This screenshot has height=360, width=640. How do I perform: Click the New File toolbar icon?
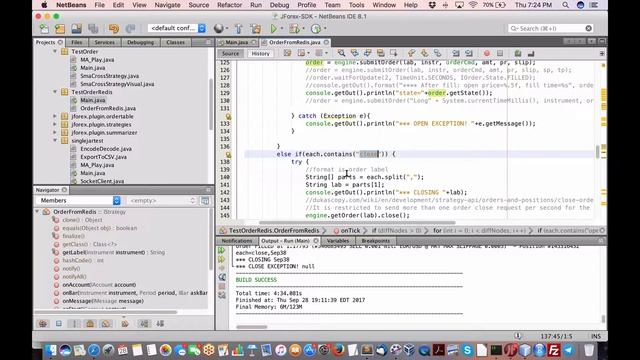[x=44, y=29]
